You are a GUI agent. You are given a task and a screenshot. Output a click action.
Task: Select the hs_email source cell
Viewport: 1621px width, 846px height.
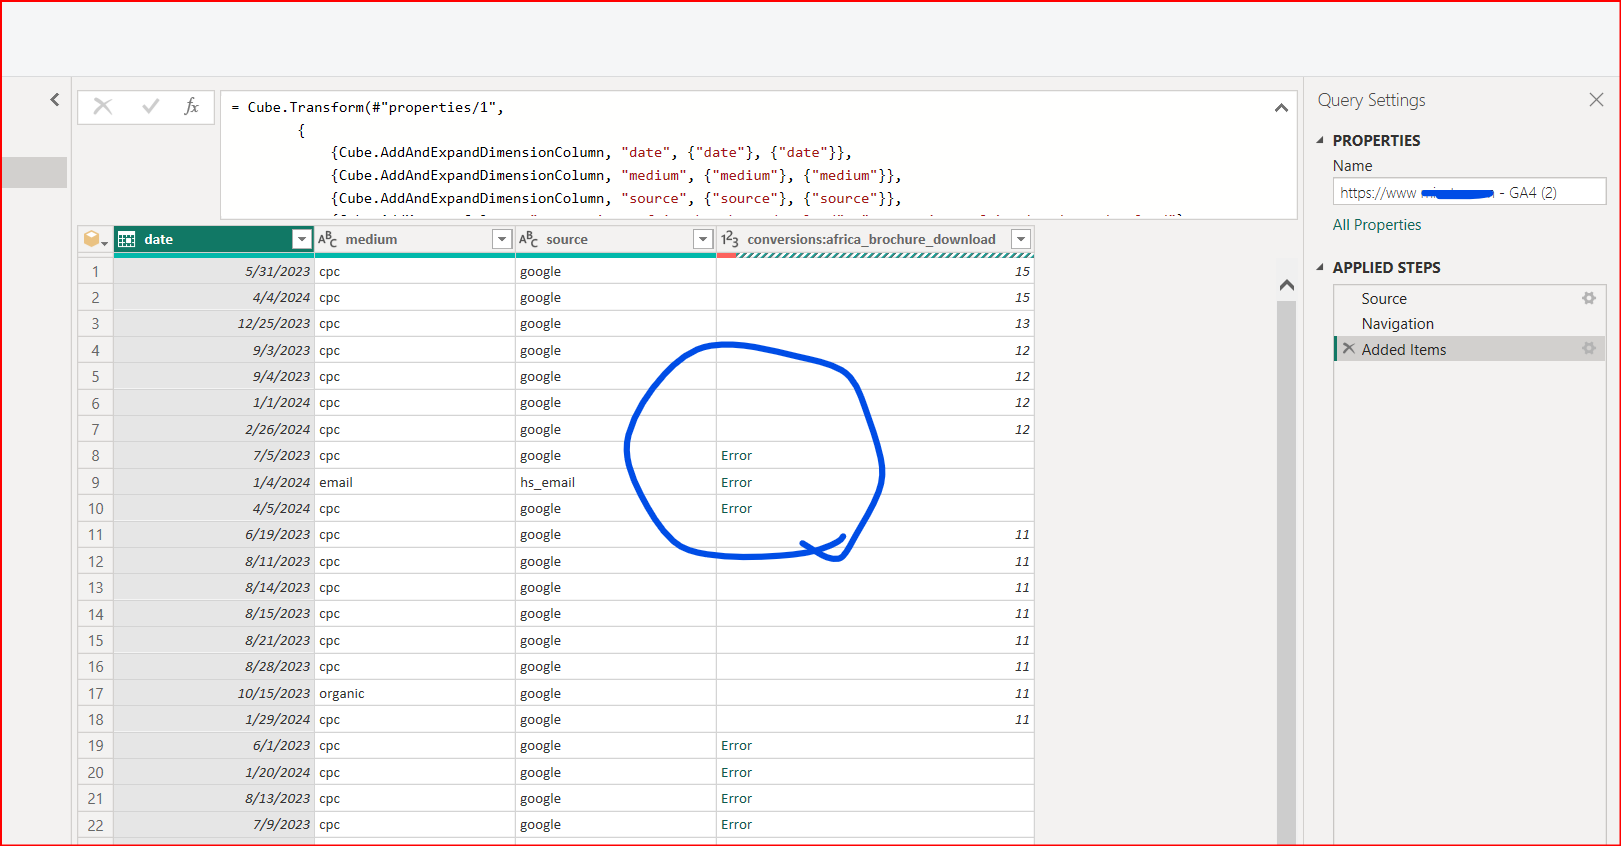tap(616, 482)
